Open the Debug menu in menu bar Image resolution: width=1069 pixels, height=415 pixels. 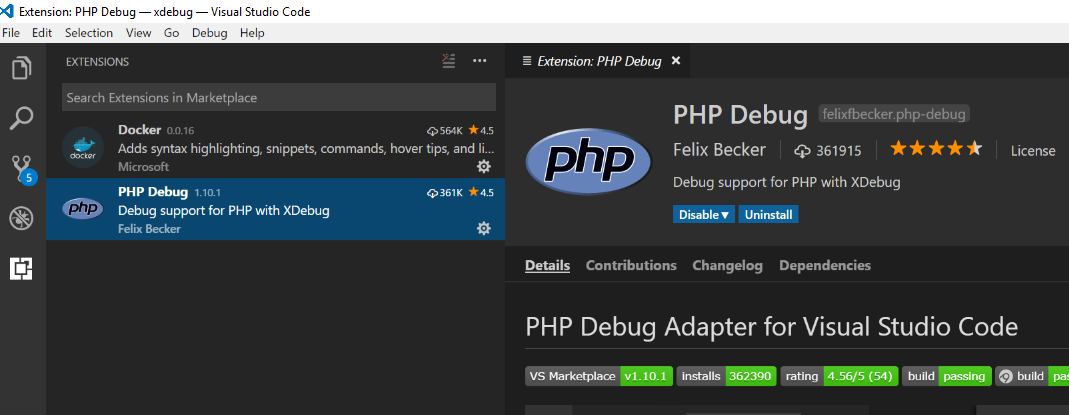209,33
